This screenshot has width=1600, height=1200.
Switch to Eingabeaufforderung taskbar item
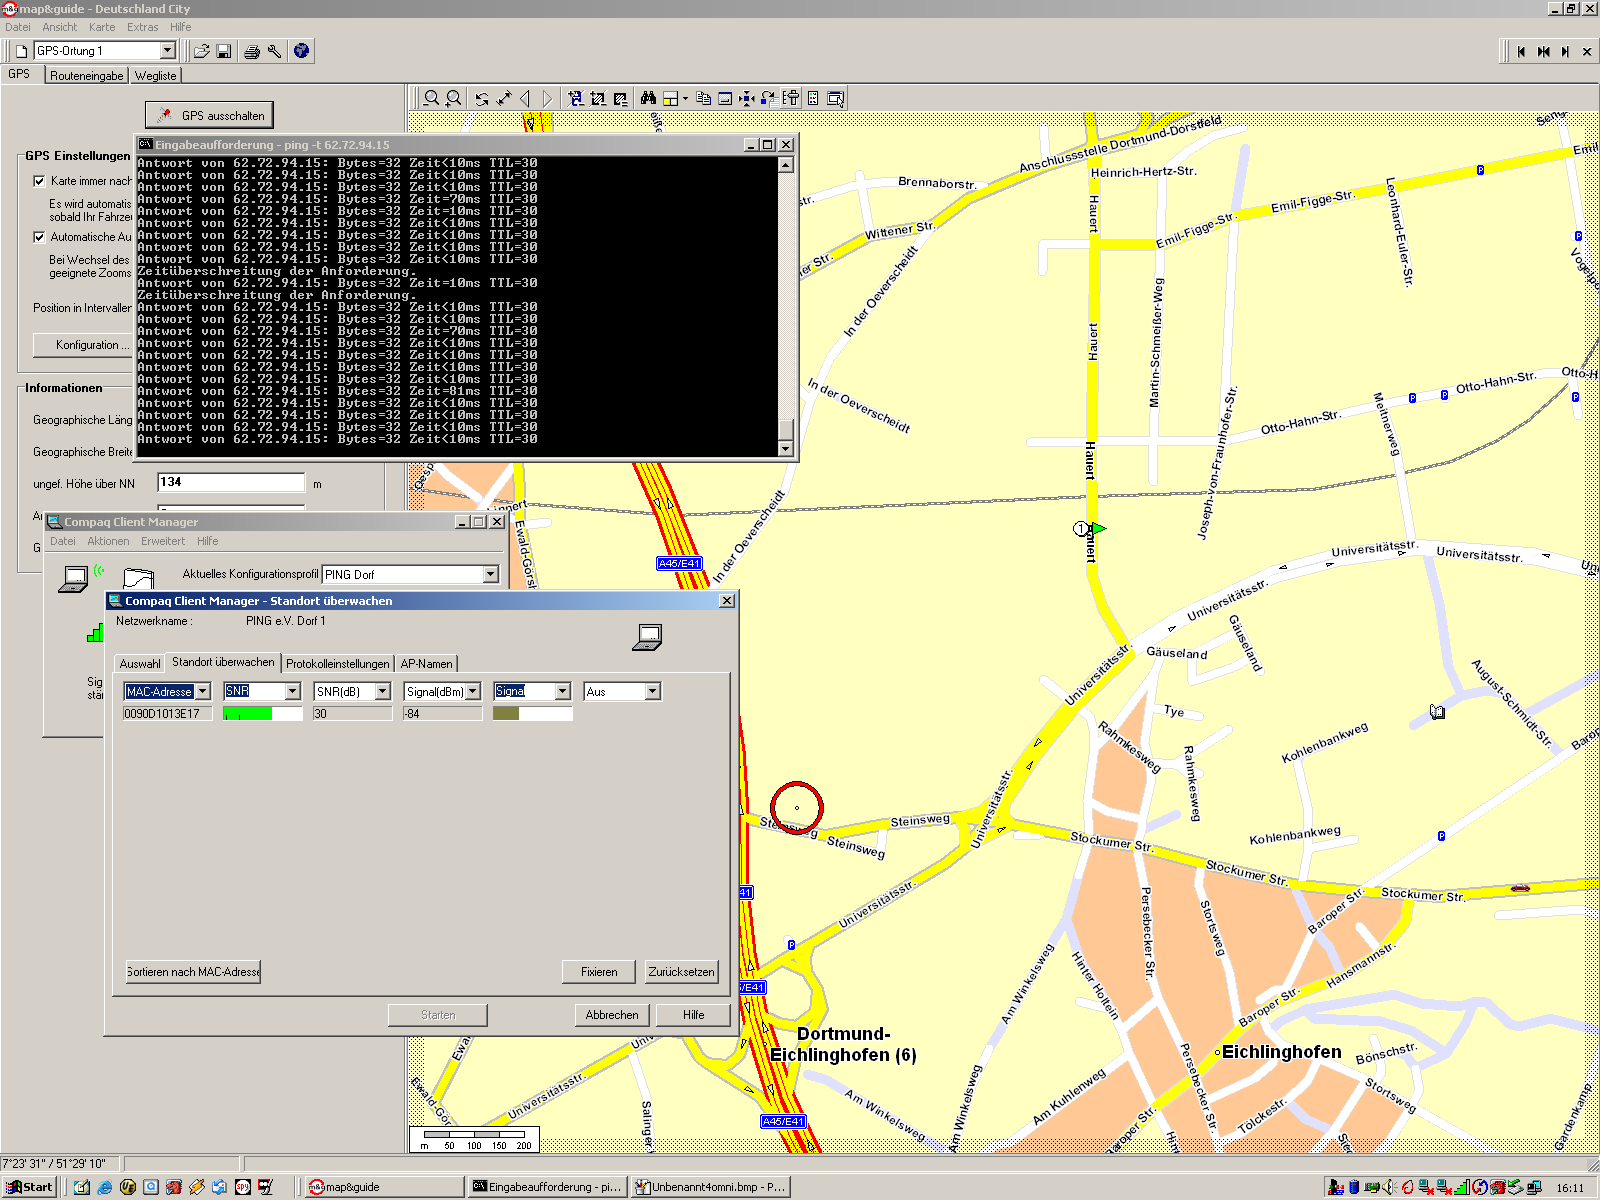click(547, 1187)
